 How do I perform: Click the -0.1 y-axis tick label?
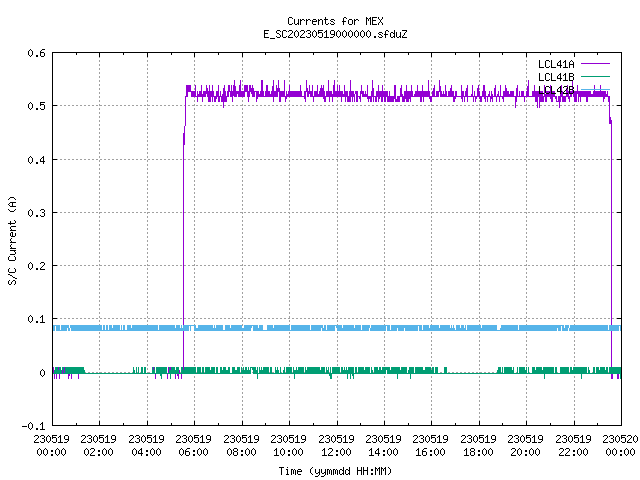click(33, 426)
